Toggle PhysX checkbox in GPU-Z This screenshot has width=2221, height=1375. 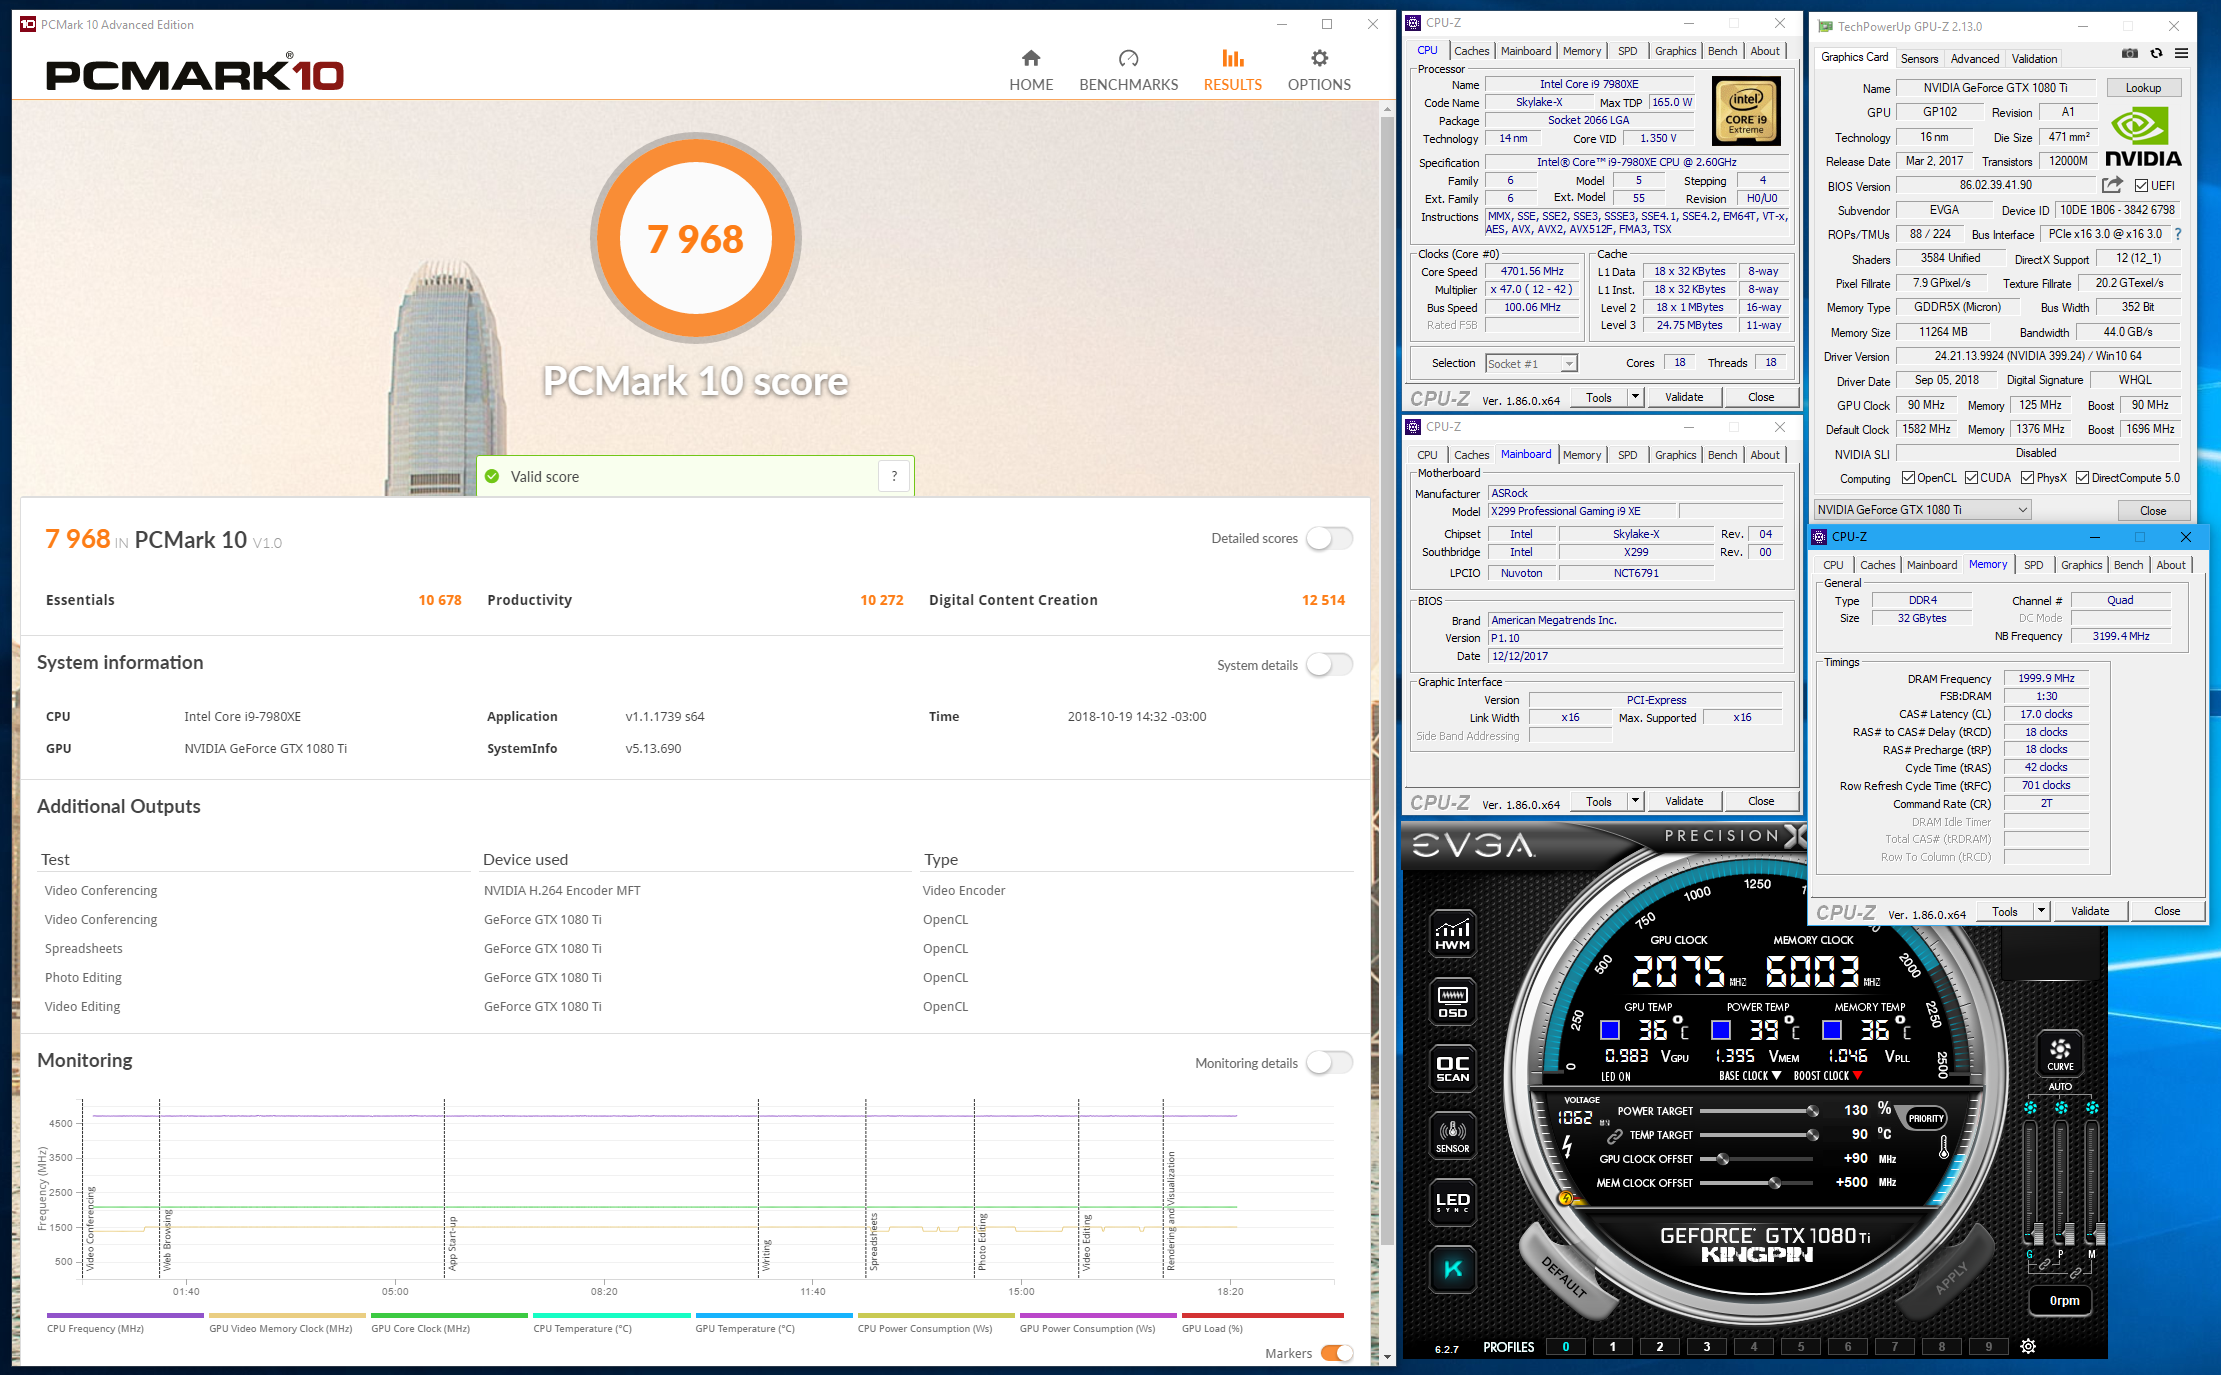(x=2027, y=478)
